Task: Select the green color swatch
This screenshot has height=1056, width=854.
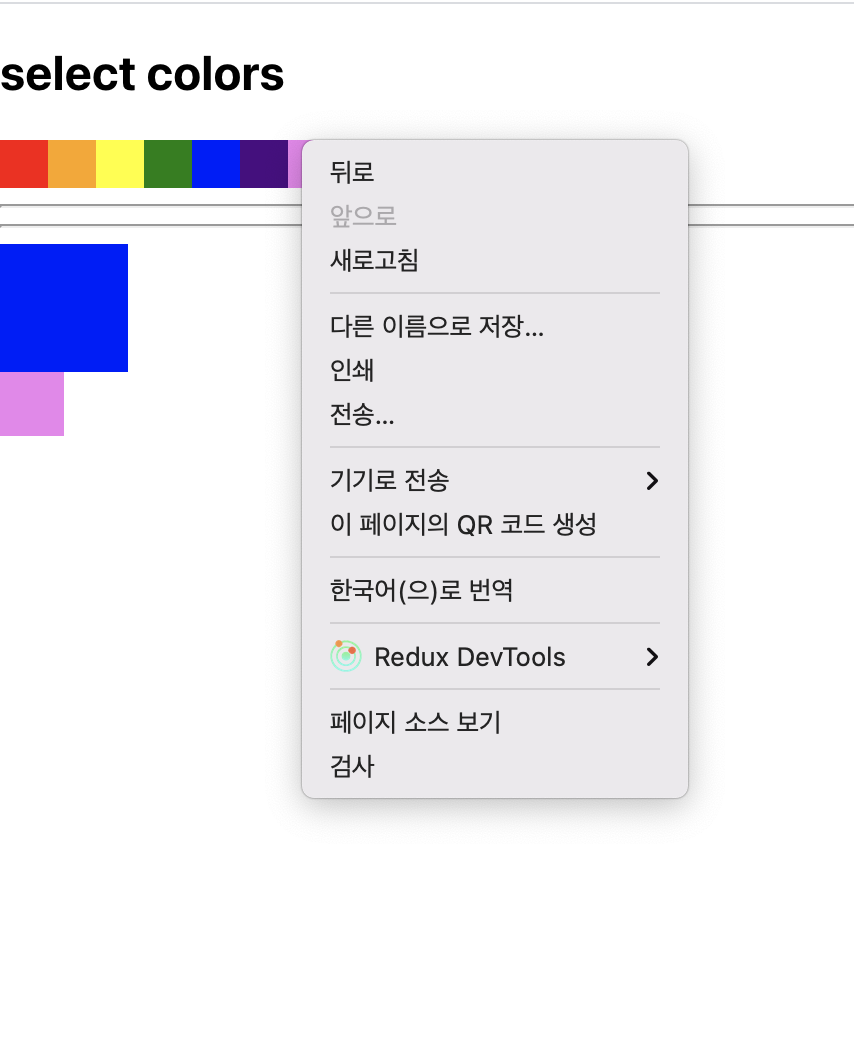Action: click(168, 164)
